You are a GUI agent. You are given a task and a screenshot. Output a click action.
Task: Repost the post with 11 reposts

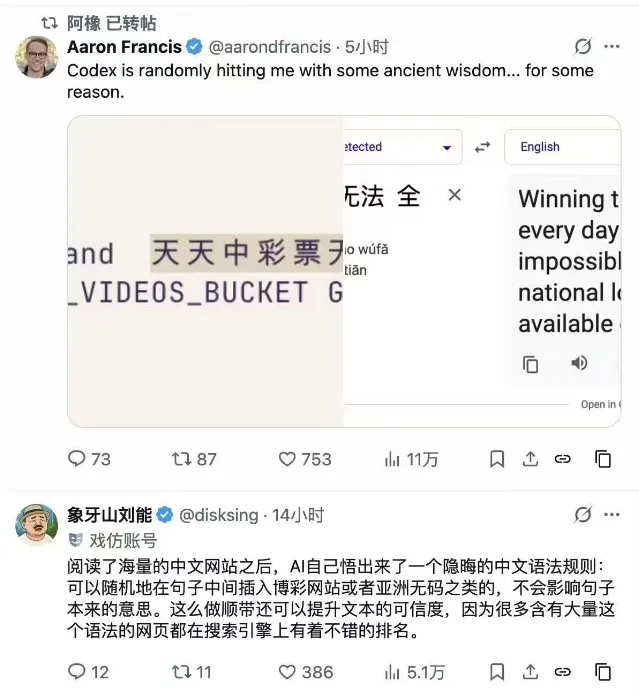(x=192, y=672)
